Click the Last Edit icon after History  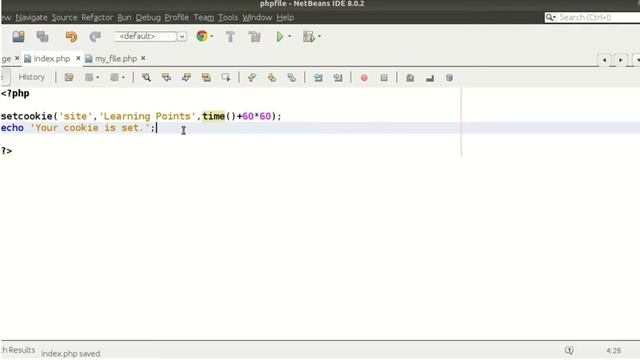(x=69, y=77)
